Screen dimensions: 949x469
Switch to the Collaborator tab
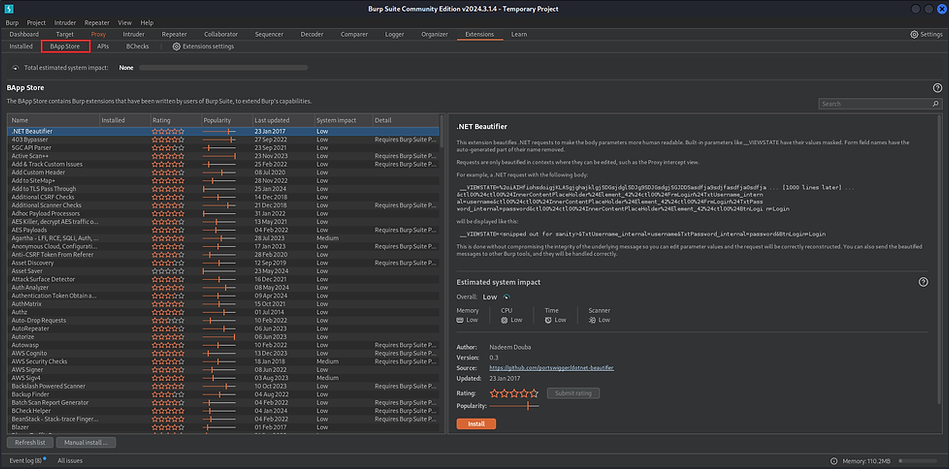pos(221,34)
